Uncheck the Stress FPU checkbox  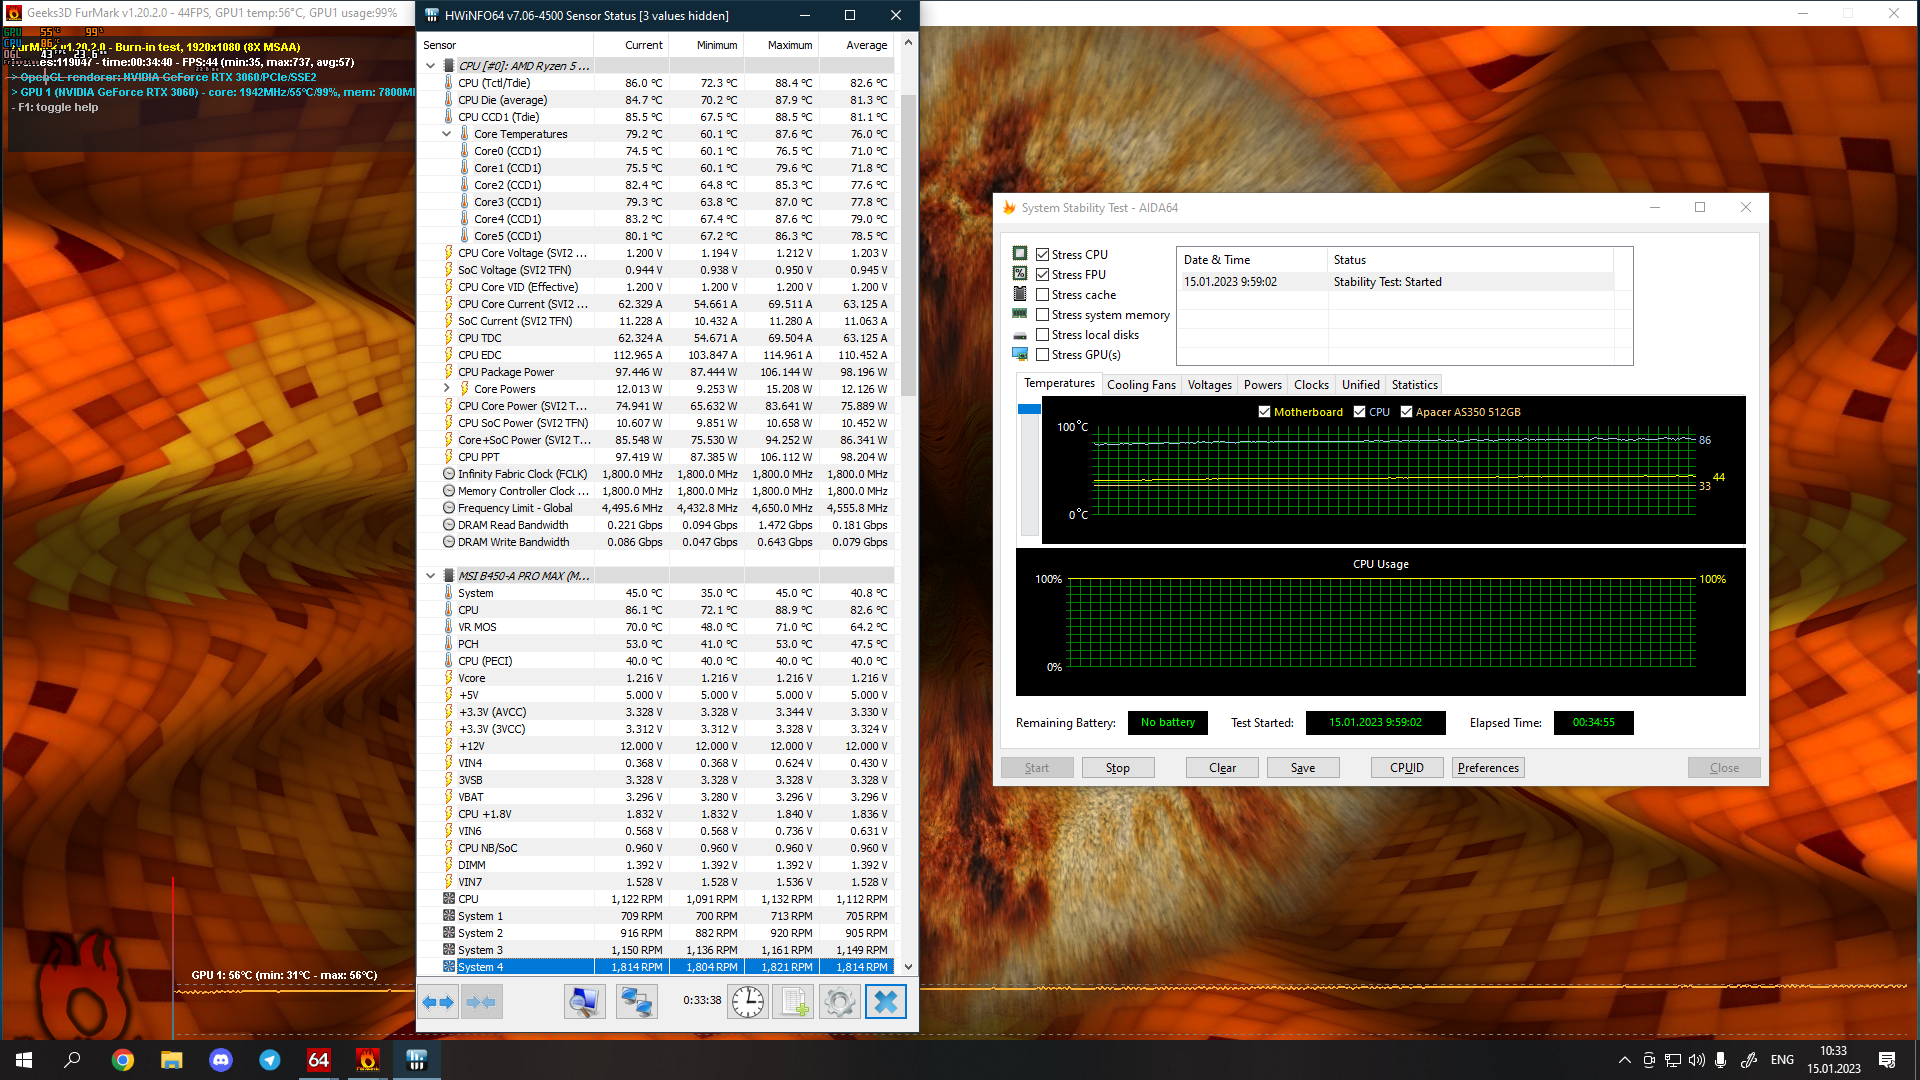point(1043,275)
